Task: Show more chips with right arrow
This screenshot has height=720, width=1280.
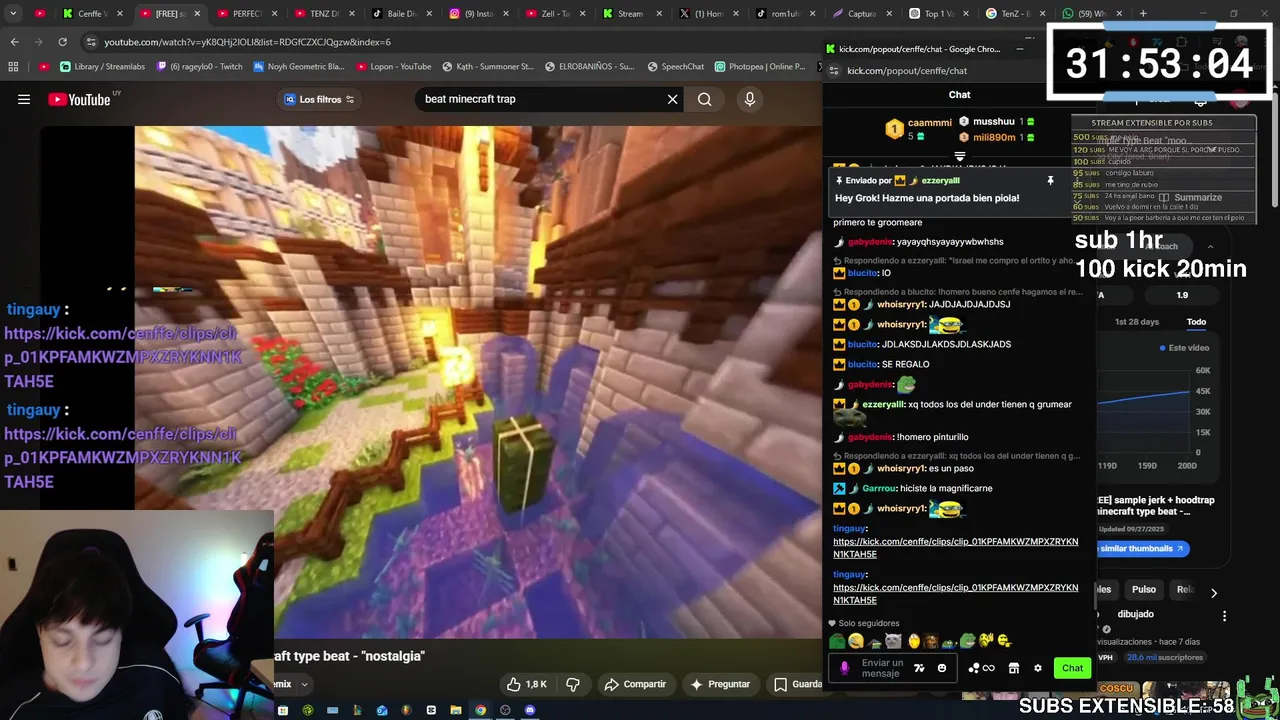Action: [1214, 592]
